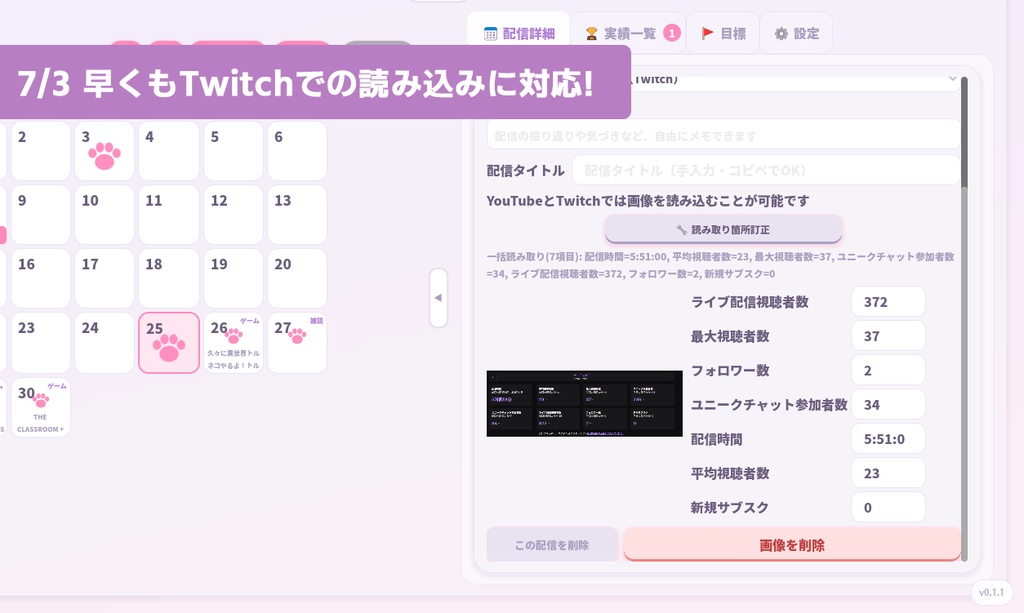The image size is (1024, 613).
Task: Click THE CLASSROOM+ title on day 30
Action: click(40, 423)
